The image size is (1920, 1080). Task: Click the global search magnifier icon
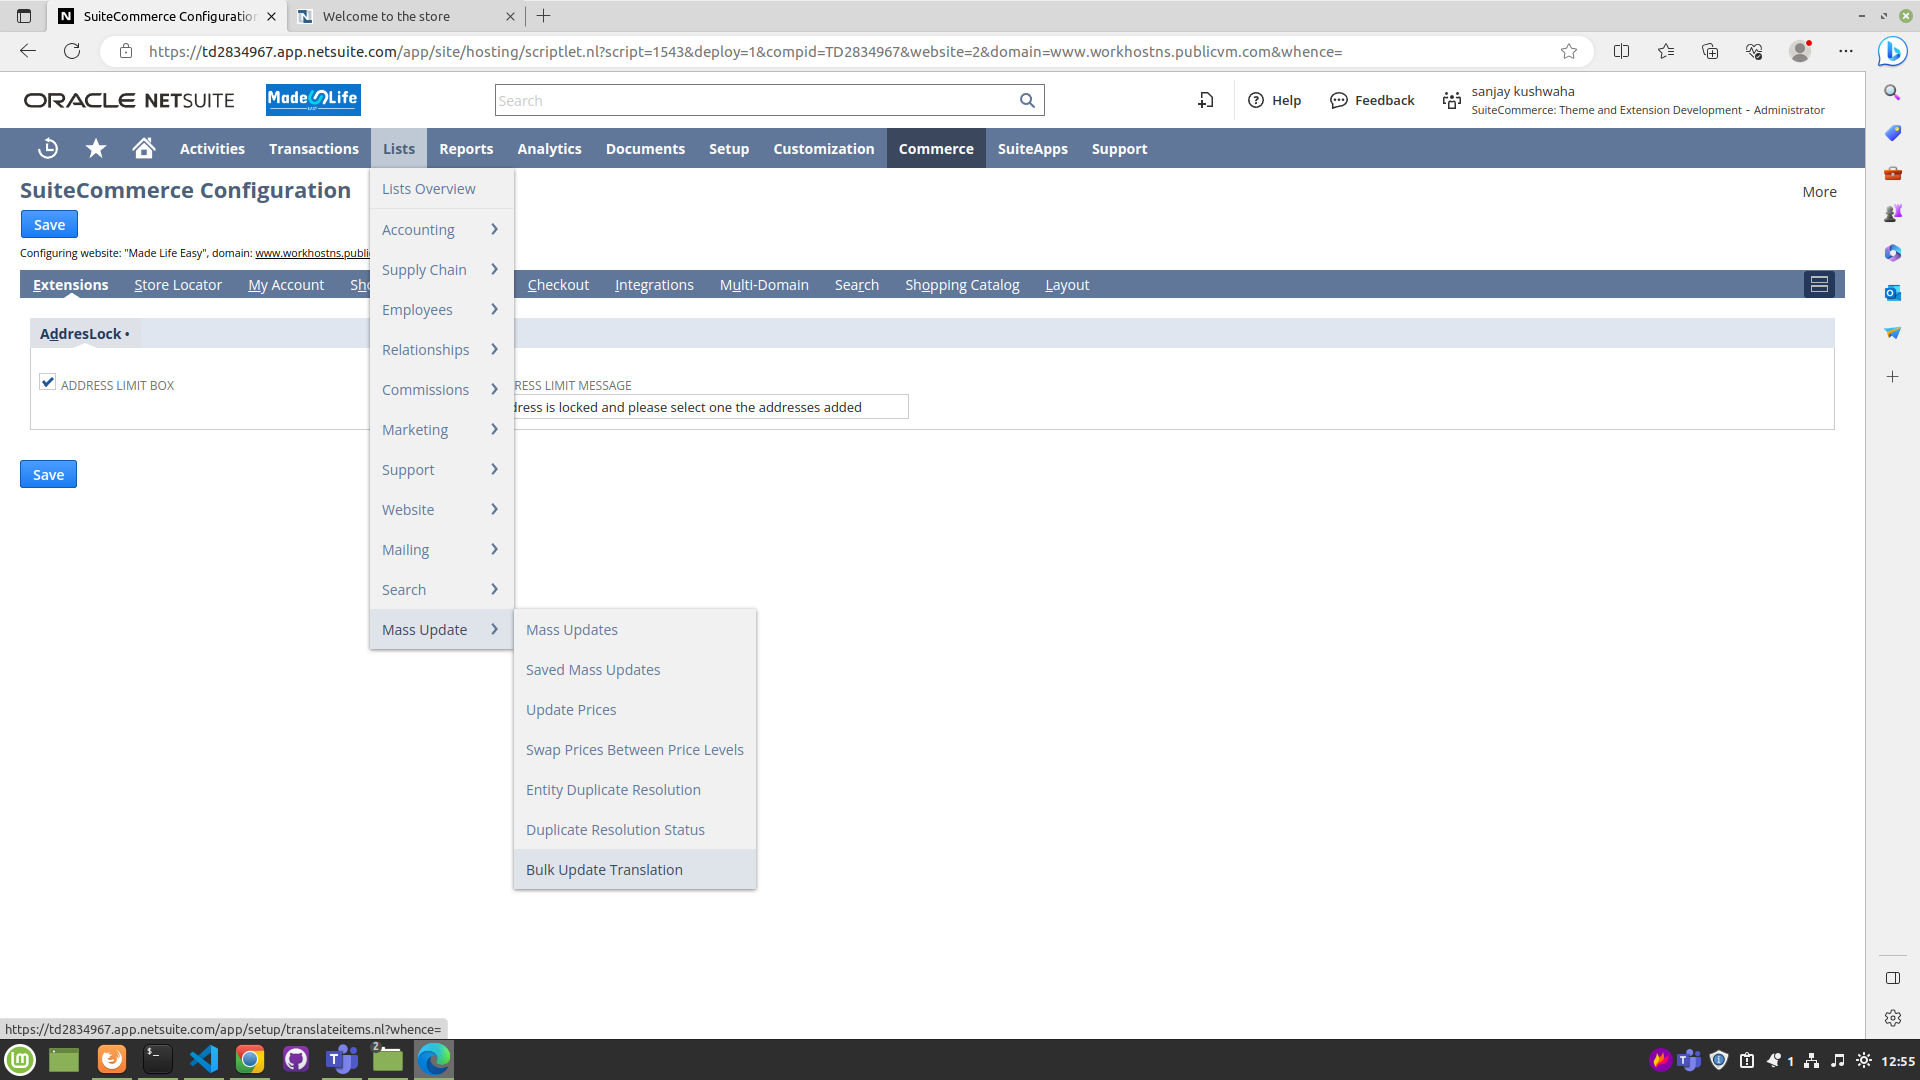click(x=1027, y=101)
